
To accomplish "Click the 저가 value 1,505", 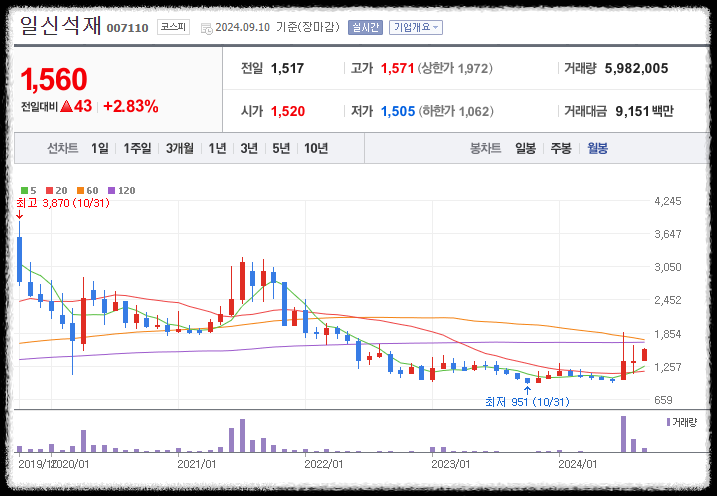I will point(398,111).
